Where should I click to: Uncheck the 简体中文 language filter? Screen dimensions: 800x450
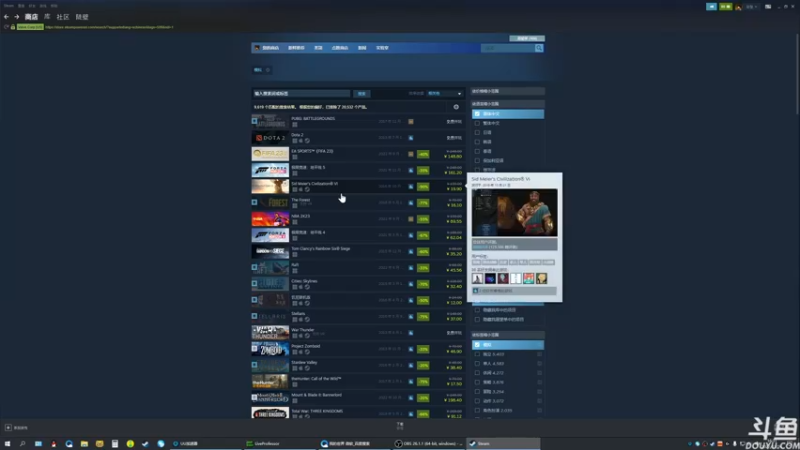click(x=477, y=114)
